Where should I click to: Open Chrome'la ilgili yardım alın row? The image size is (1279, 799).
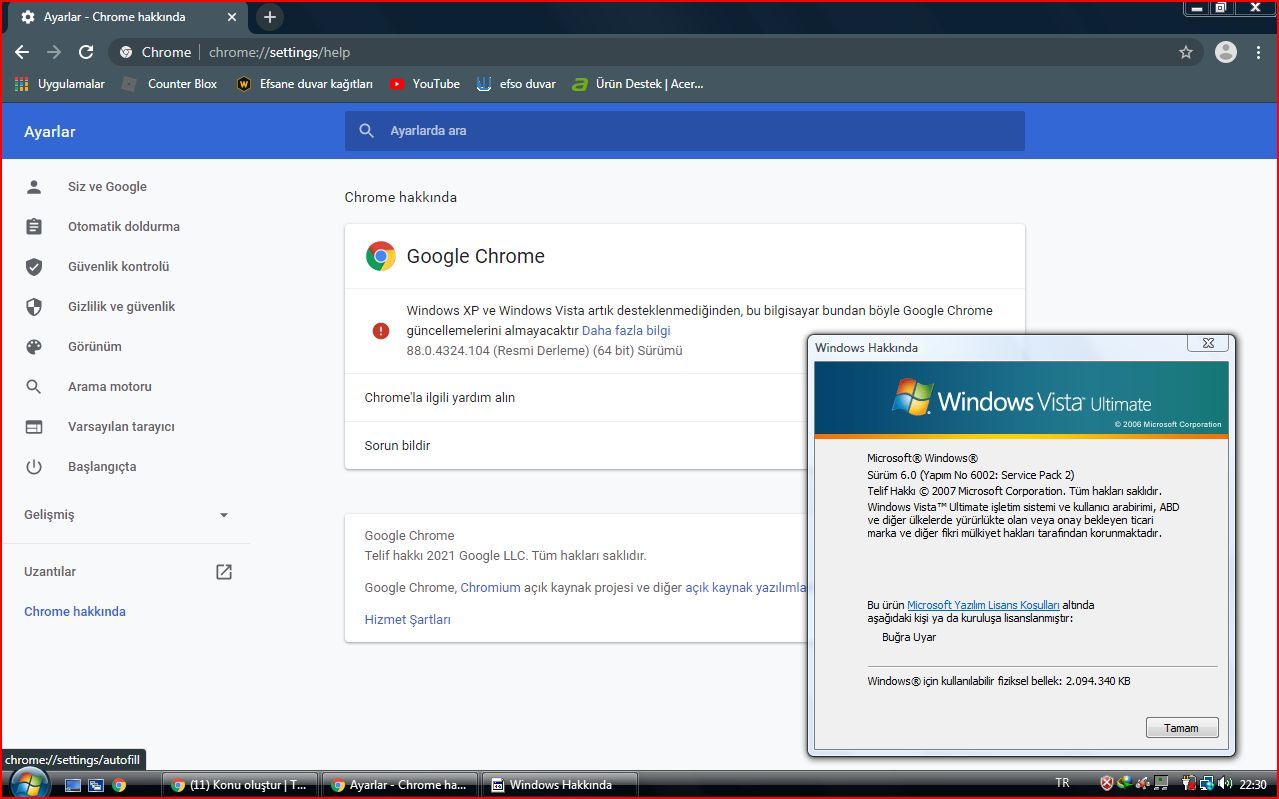[576, 398]
